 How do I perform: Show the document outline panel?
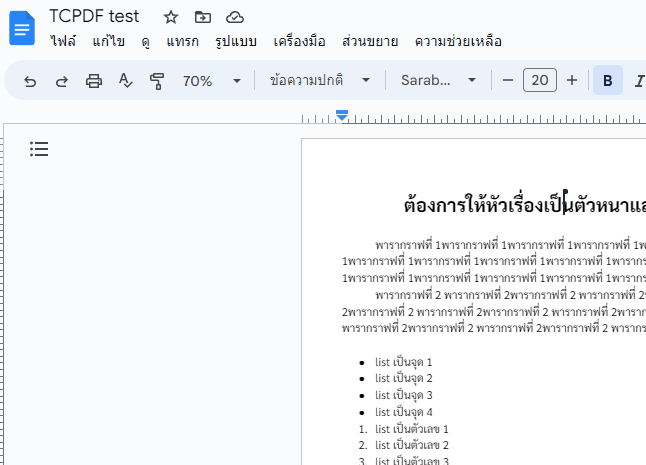[x=39, y=149]
